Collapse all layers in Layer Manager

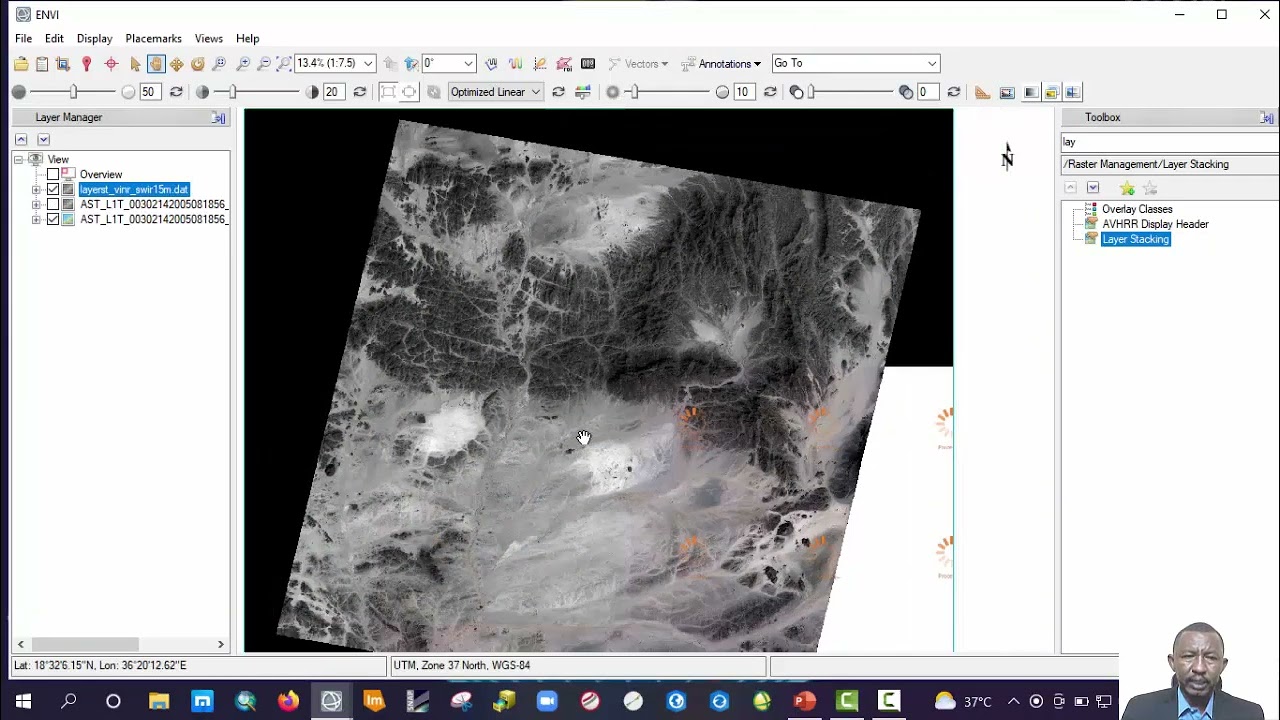click(x=21, y=139)
